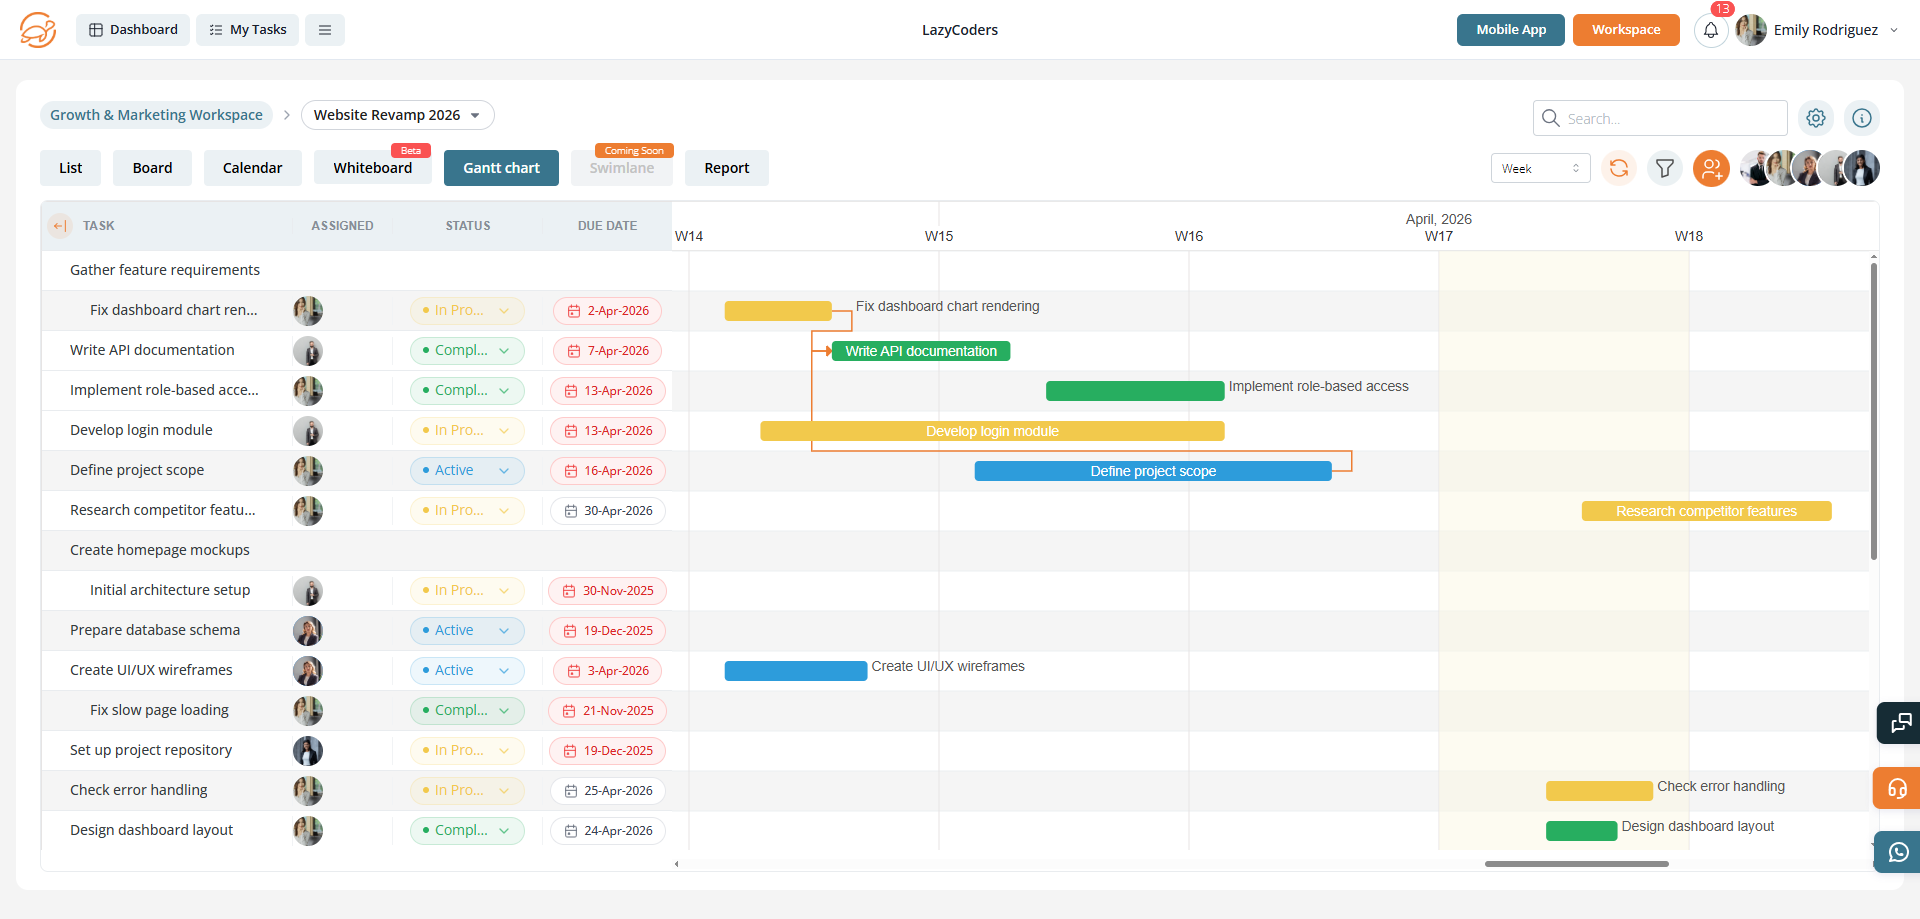1920x919 pixels.
Task: Open the filter funnel icon
Action: tap(1664, 168)
